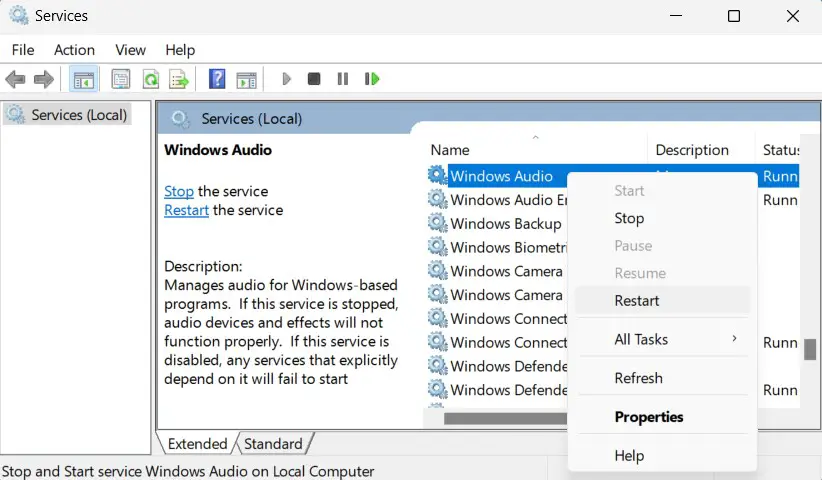Image resolution: width=822 pixels, height=480 pixels.
Task: Click the Back arrow toolbar icon
Action: click(15, 80)
